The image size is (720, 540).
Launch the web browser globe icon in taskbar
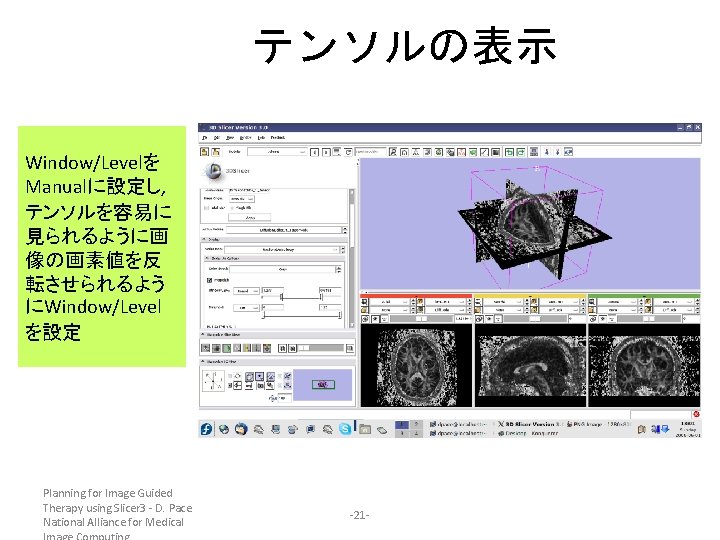pyautogui.click(x=224, y=429)
